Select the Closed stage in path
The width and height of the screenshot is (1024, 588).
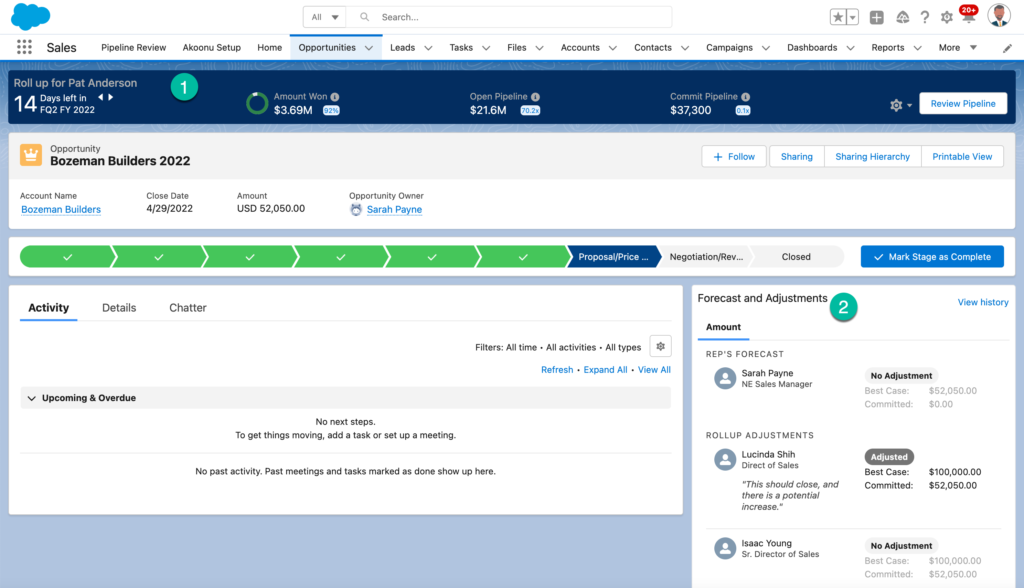[x=796, y=257]
